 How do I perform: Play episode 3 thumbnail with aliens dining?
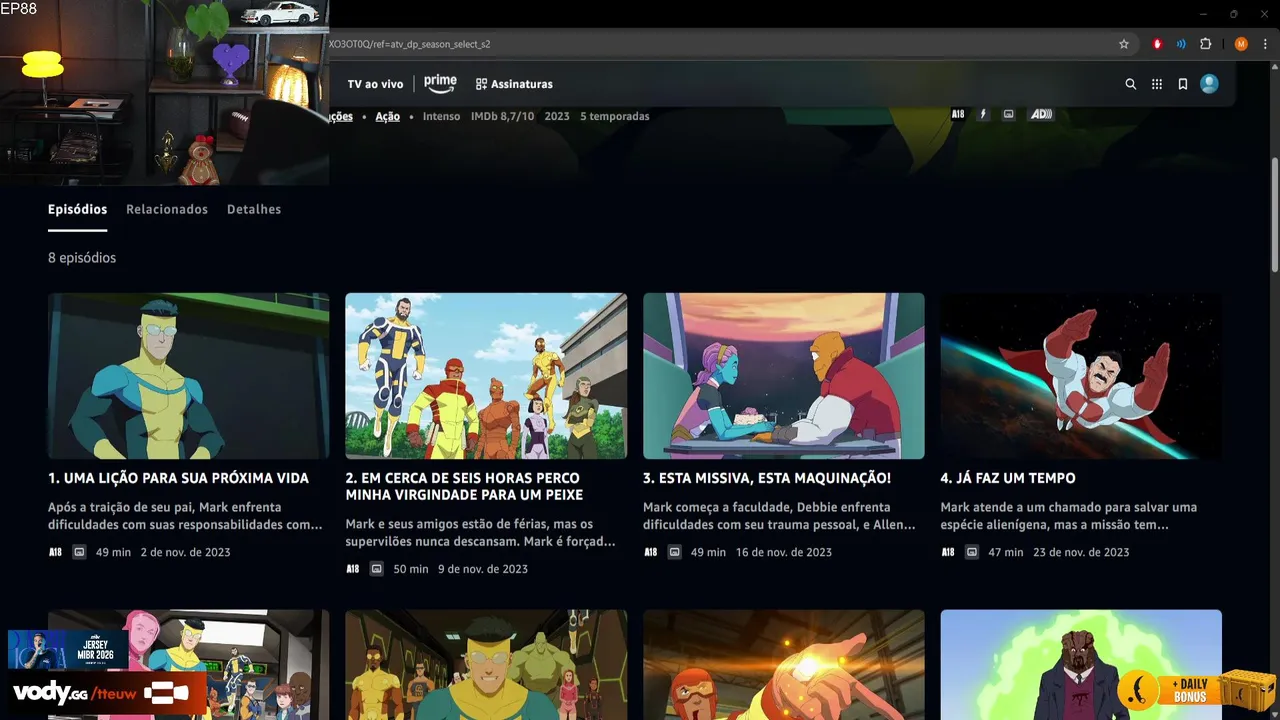pyautogui.click(x=783, y=376)
